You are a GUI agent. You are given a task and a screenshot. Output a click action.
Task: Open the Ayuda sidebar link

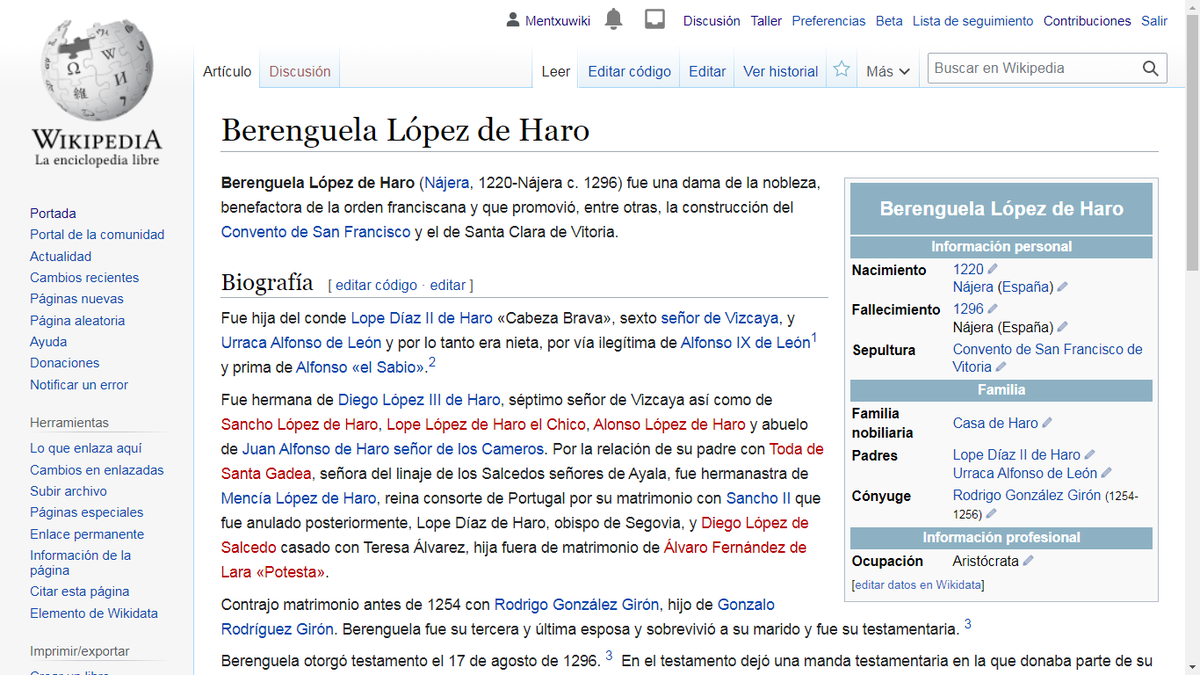[48, 341]
